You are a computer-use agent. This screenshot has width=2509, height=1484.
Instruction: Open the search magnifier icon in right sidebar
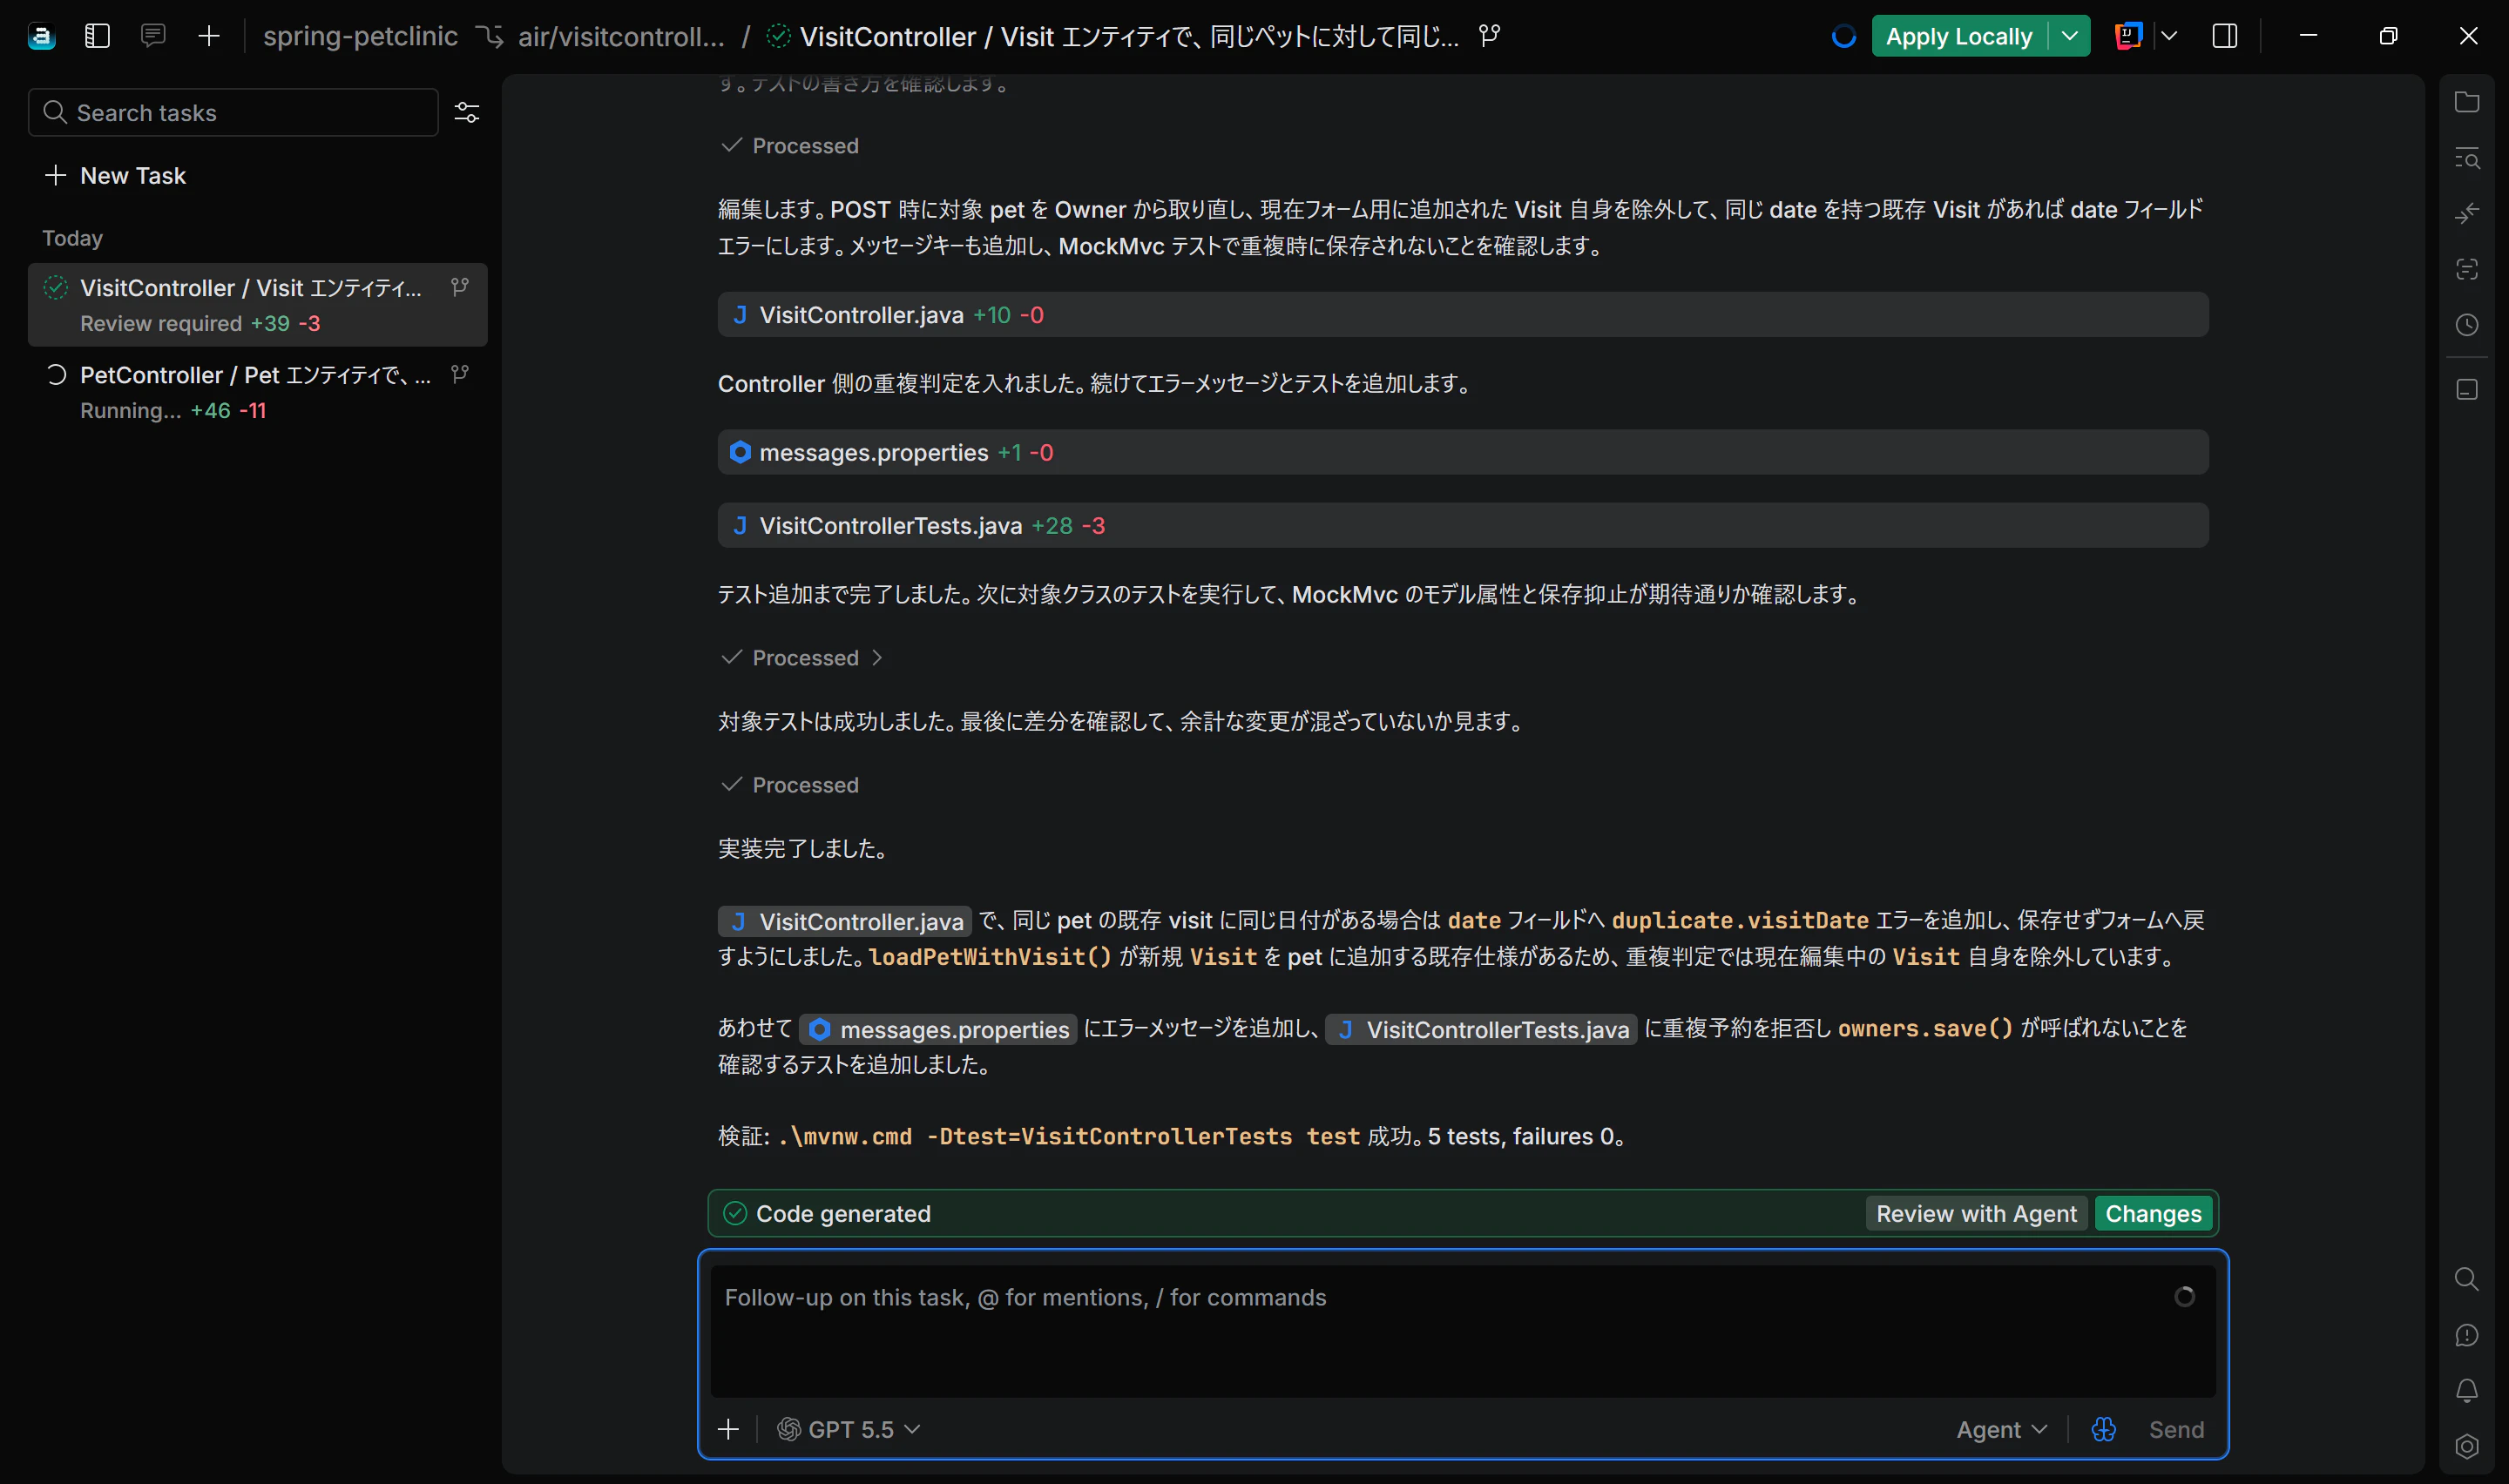[2467, 1279]
